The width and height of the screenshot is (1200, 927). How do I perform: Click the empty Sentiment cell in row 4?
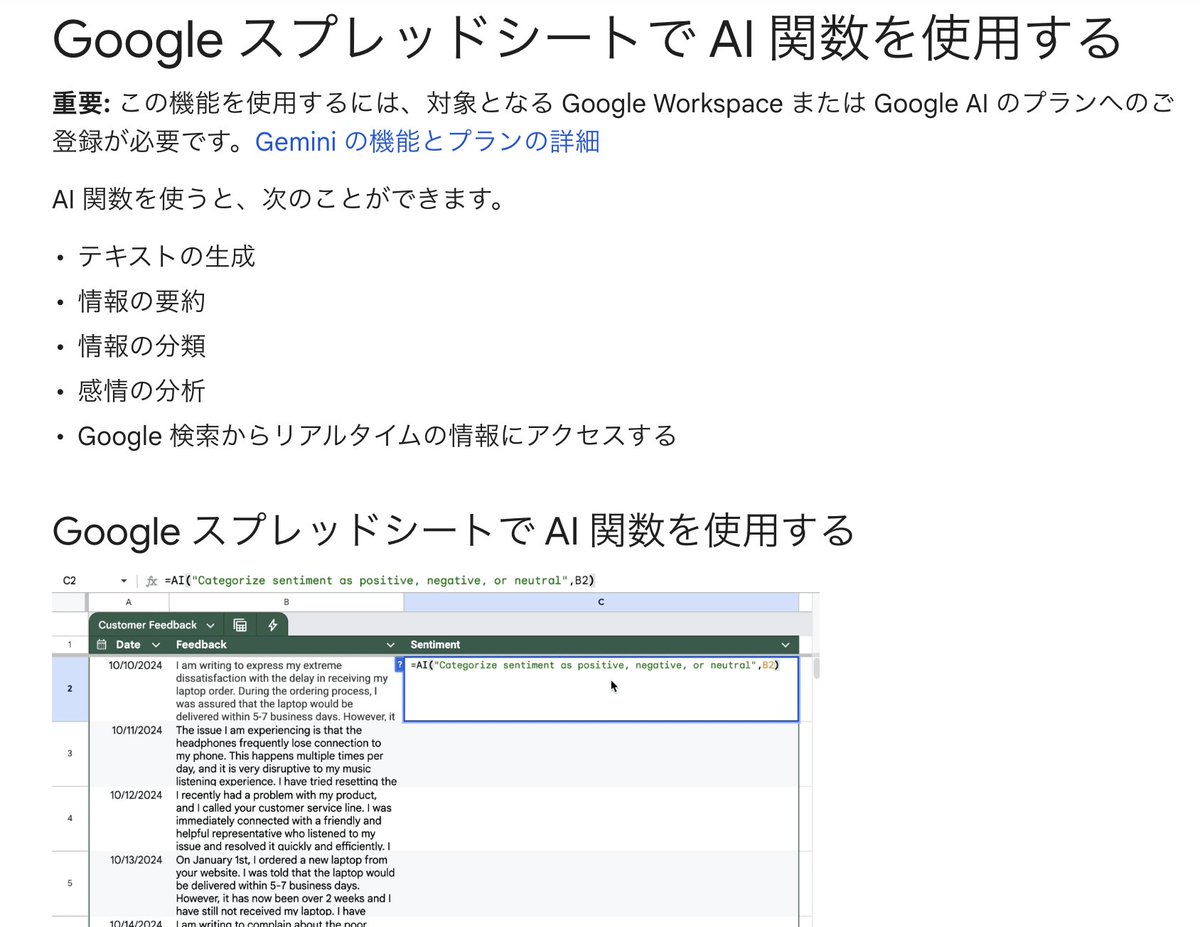(x=601, y=818)
